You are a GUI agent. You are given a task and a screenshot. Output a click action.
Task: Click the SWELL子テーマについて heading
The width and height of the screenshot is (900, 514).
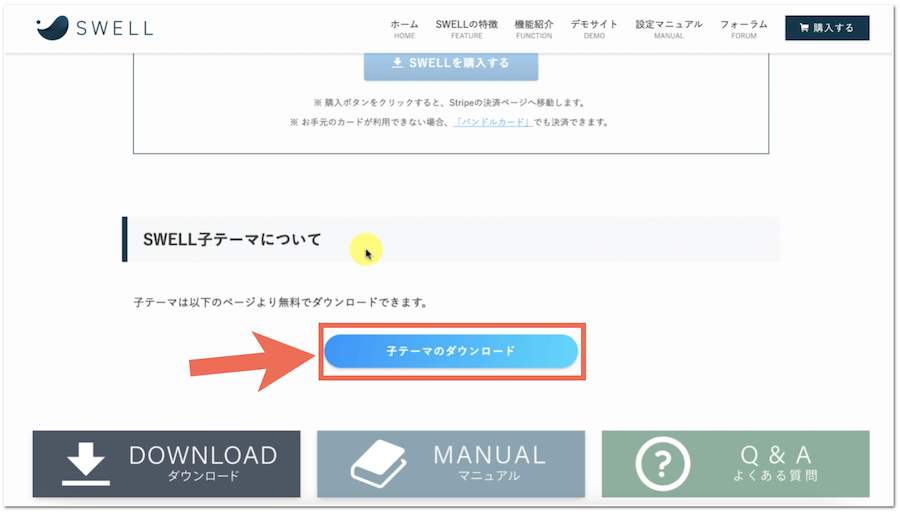pos(232,240)
